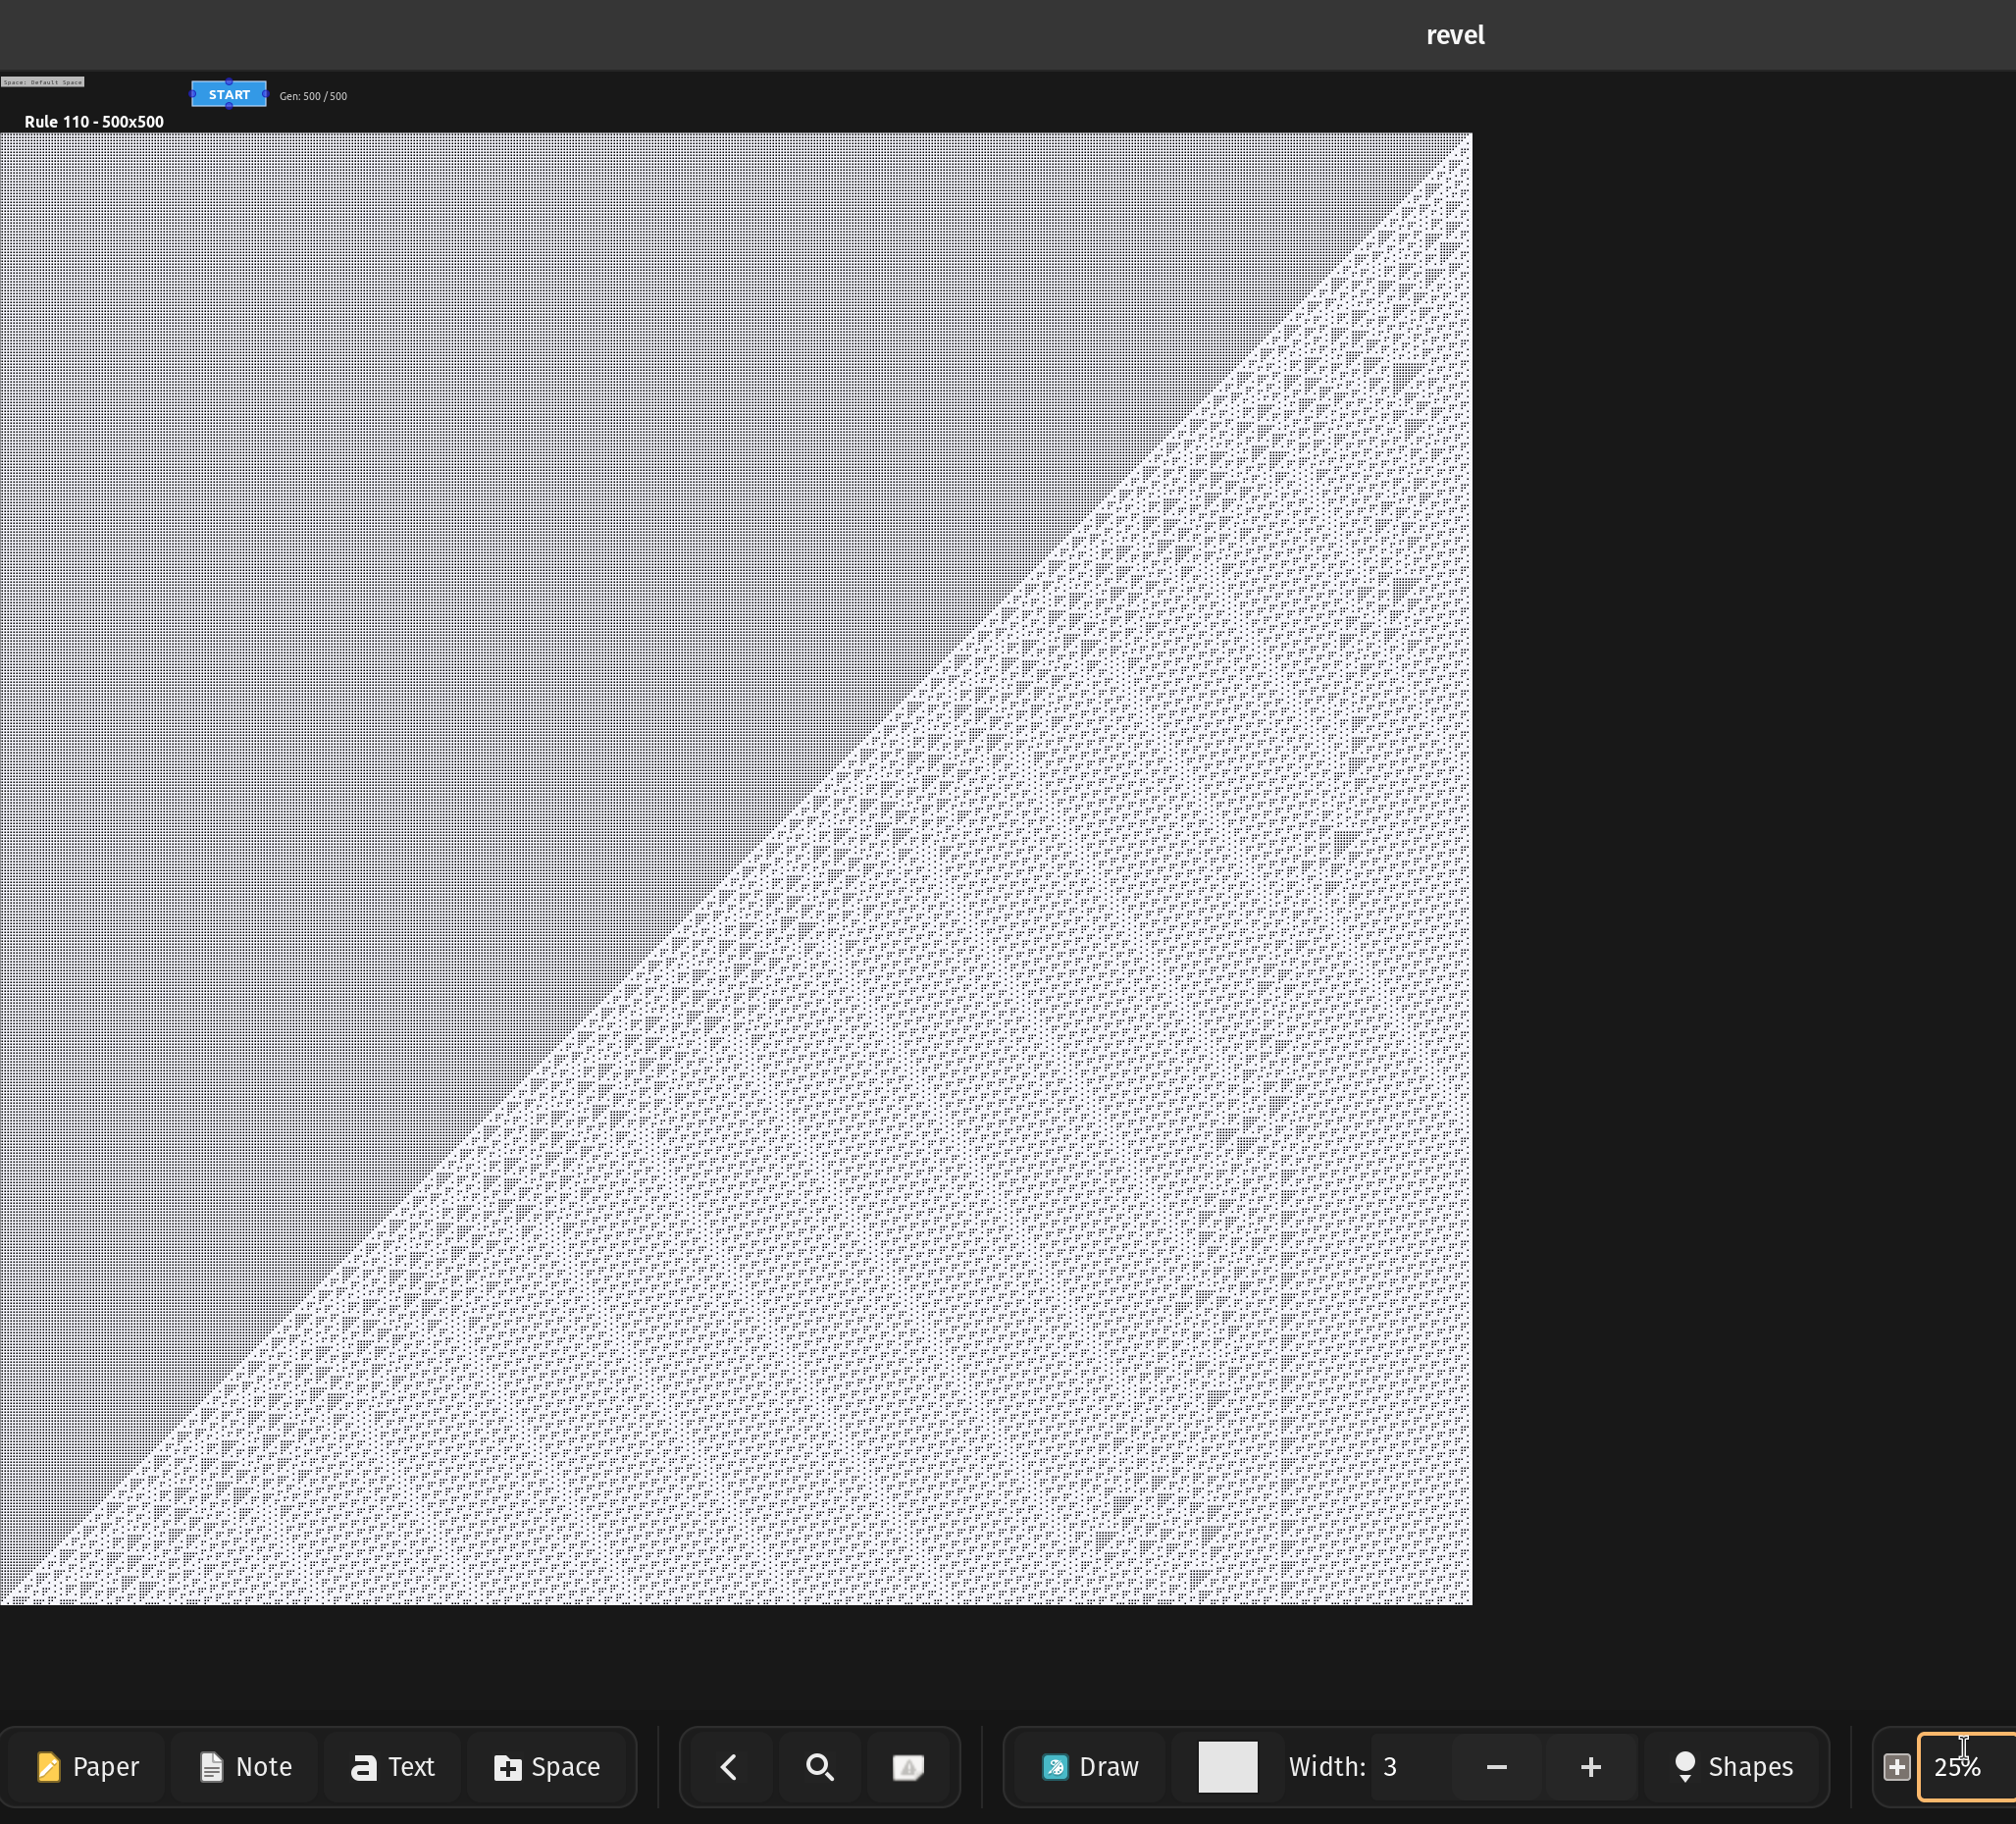2016x1824 pixels.
Task: Add a new Space
Action: 547,1767
